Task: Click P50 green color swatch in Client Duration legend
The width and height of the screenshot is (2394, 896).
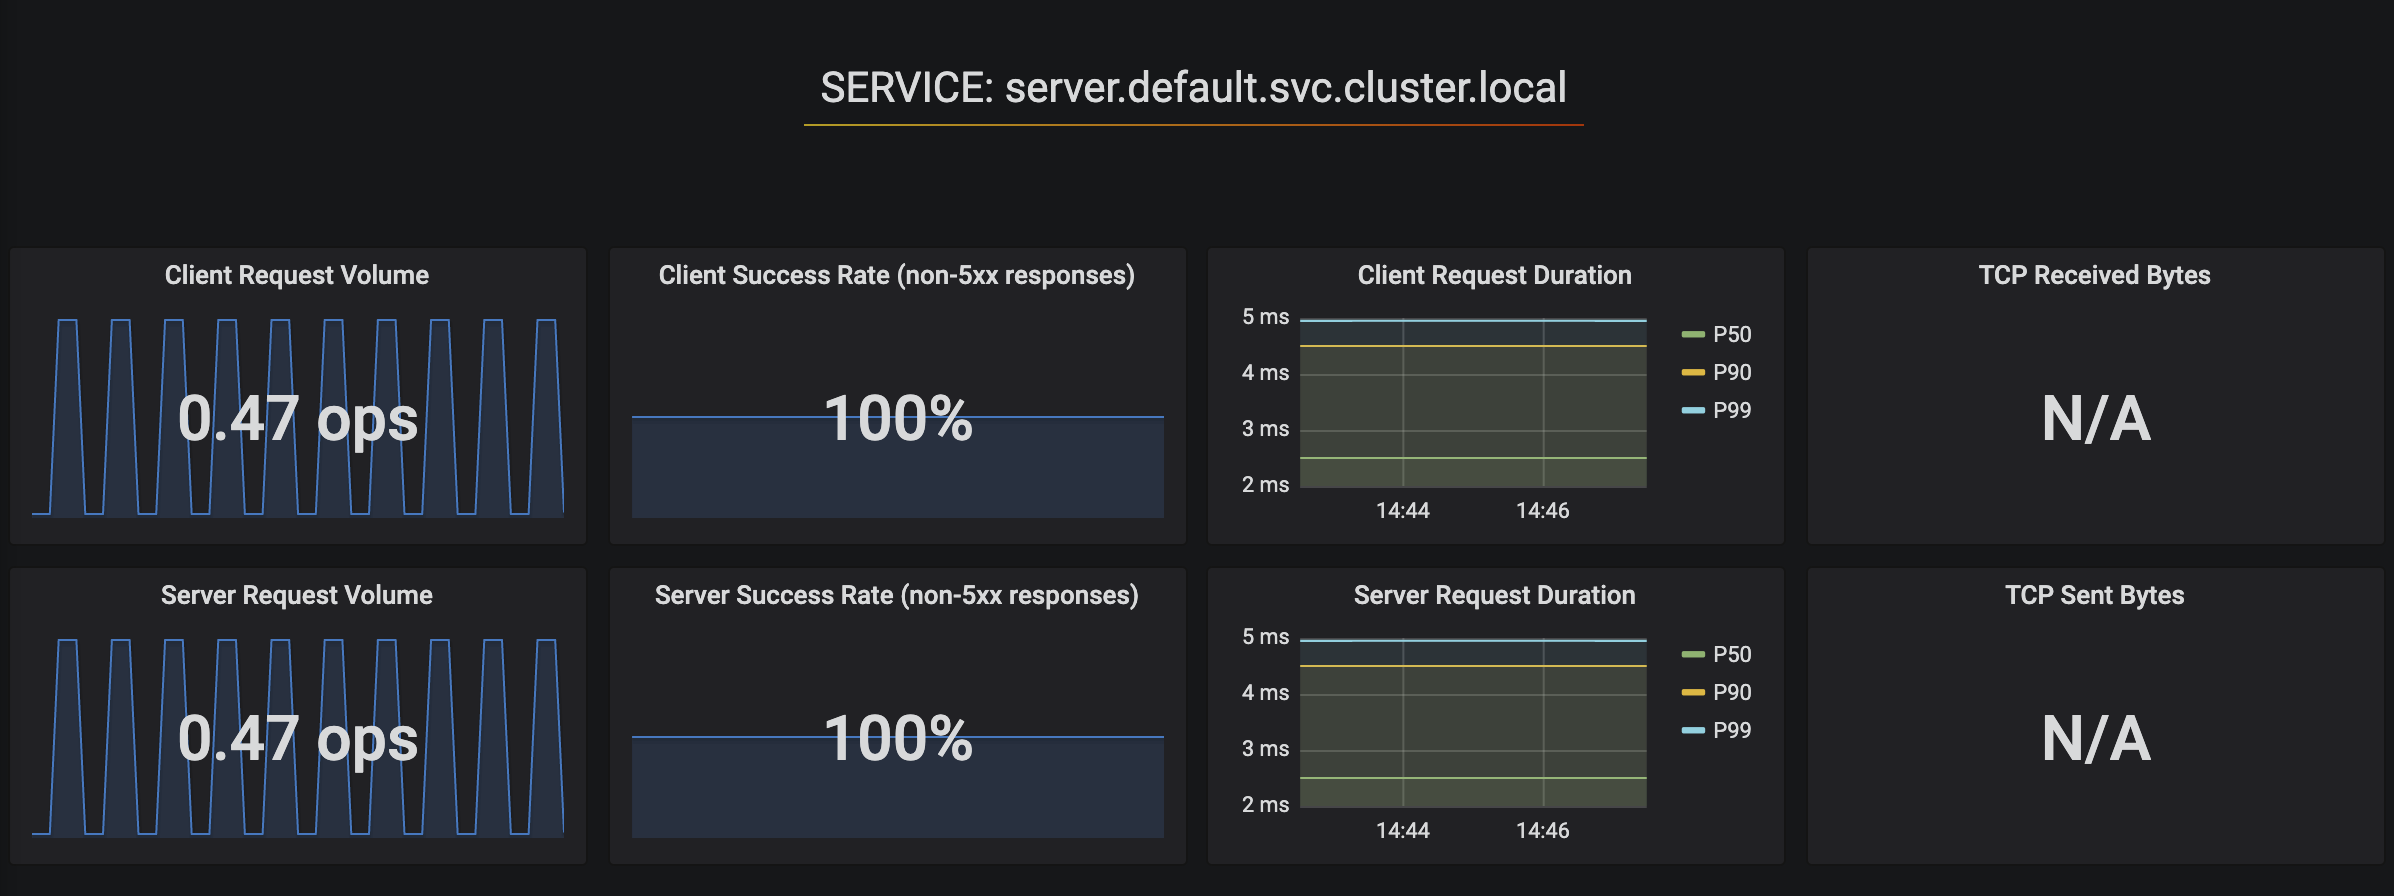Action: click(x=1693, y=334)
